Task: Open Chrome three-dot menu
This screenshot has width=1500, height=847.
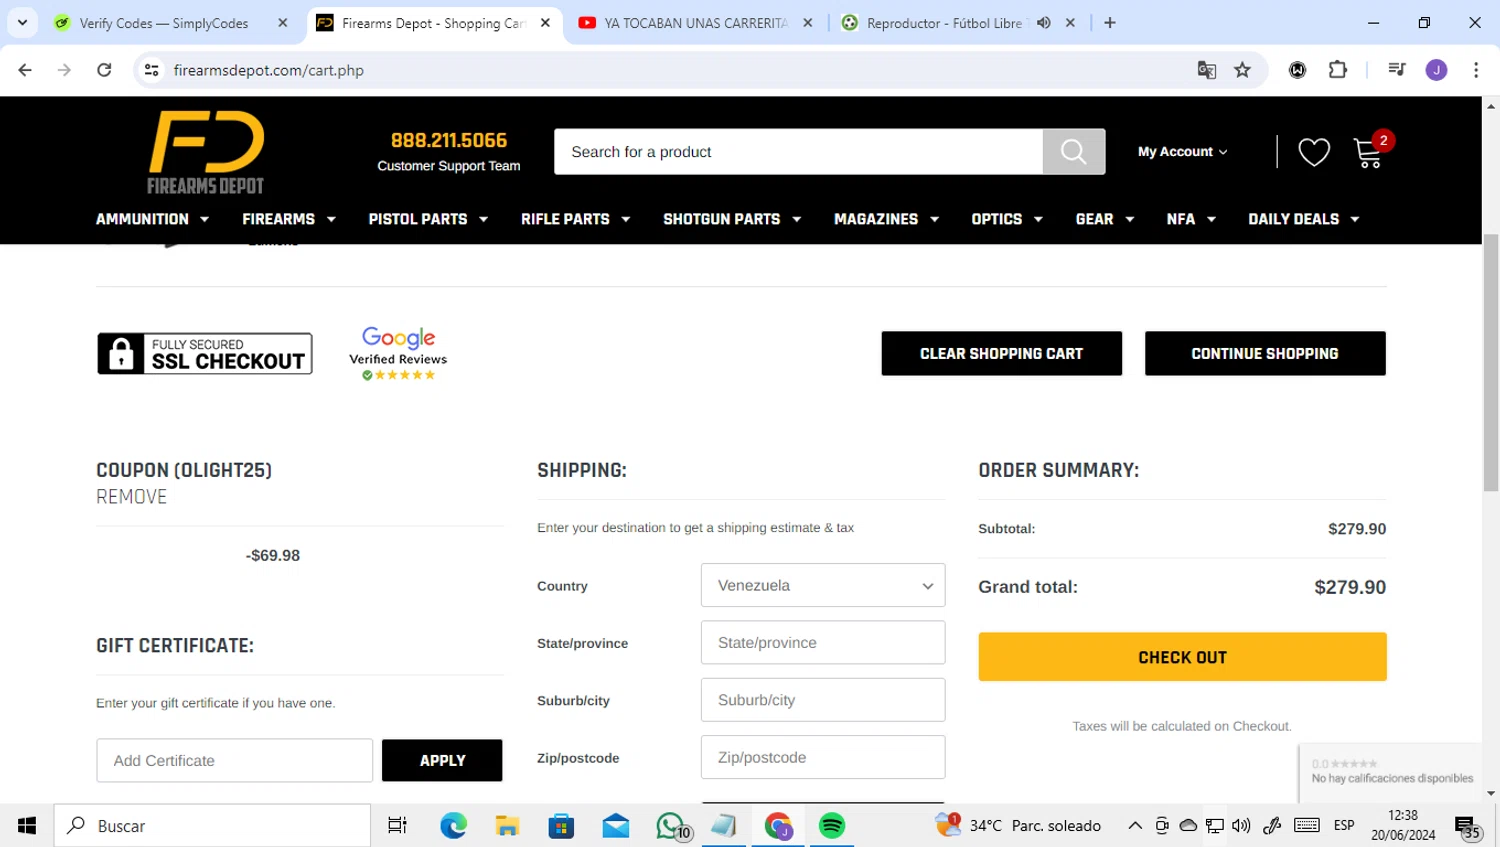Action: [1476, 70]
